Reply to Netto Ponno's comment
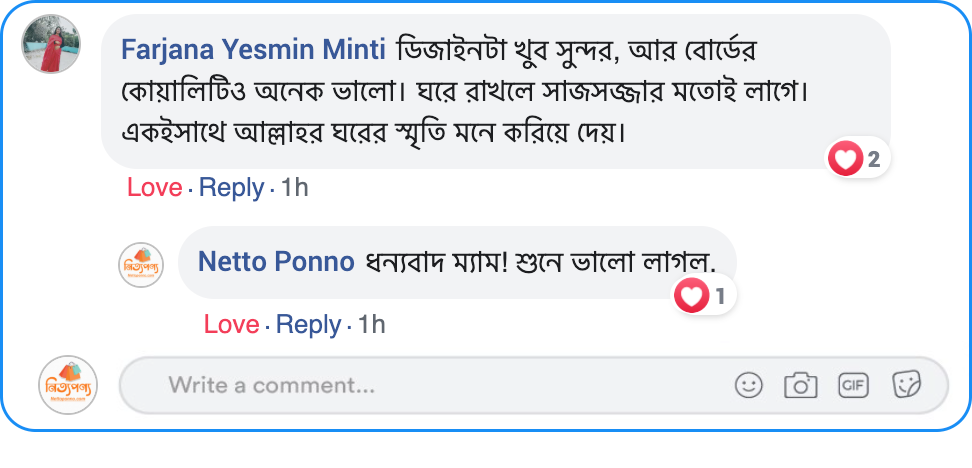972x468 pixels. [x=308, y=325]
